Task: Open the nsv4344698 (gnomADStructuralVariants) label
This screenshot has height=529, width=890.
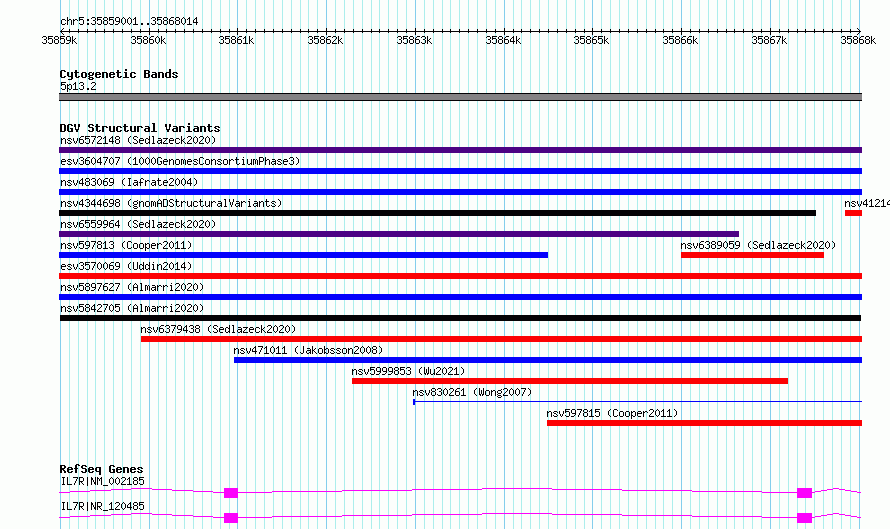Action: 171,203
